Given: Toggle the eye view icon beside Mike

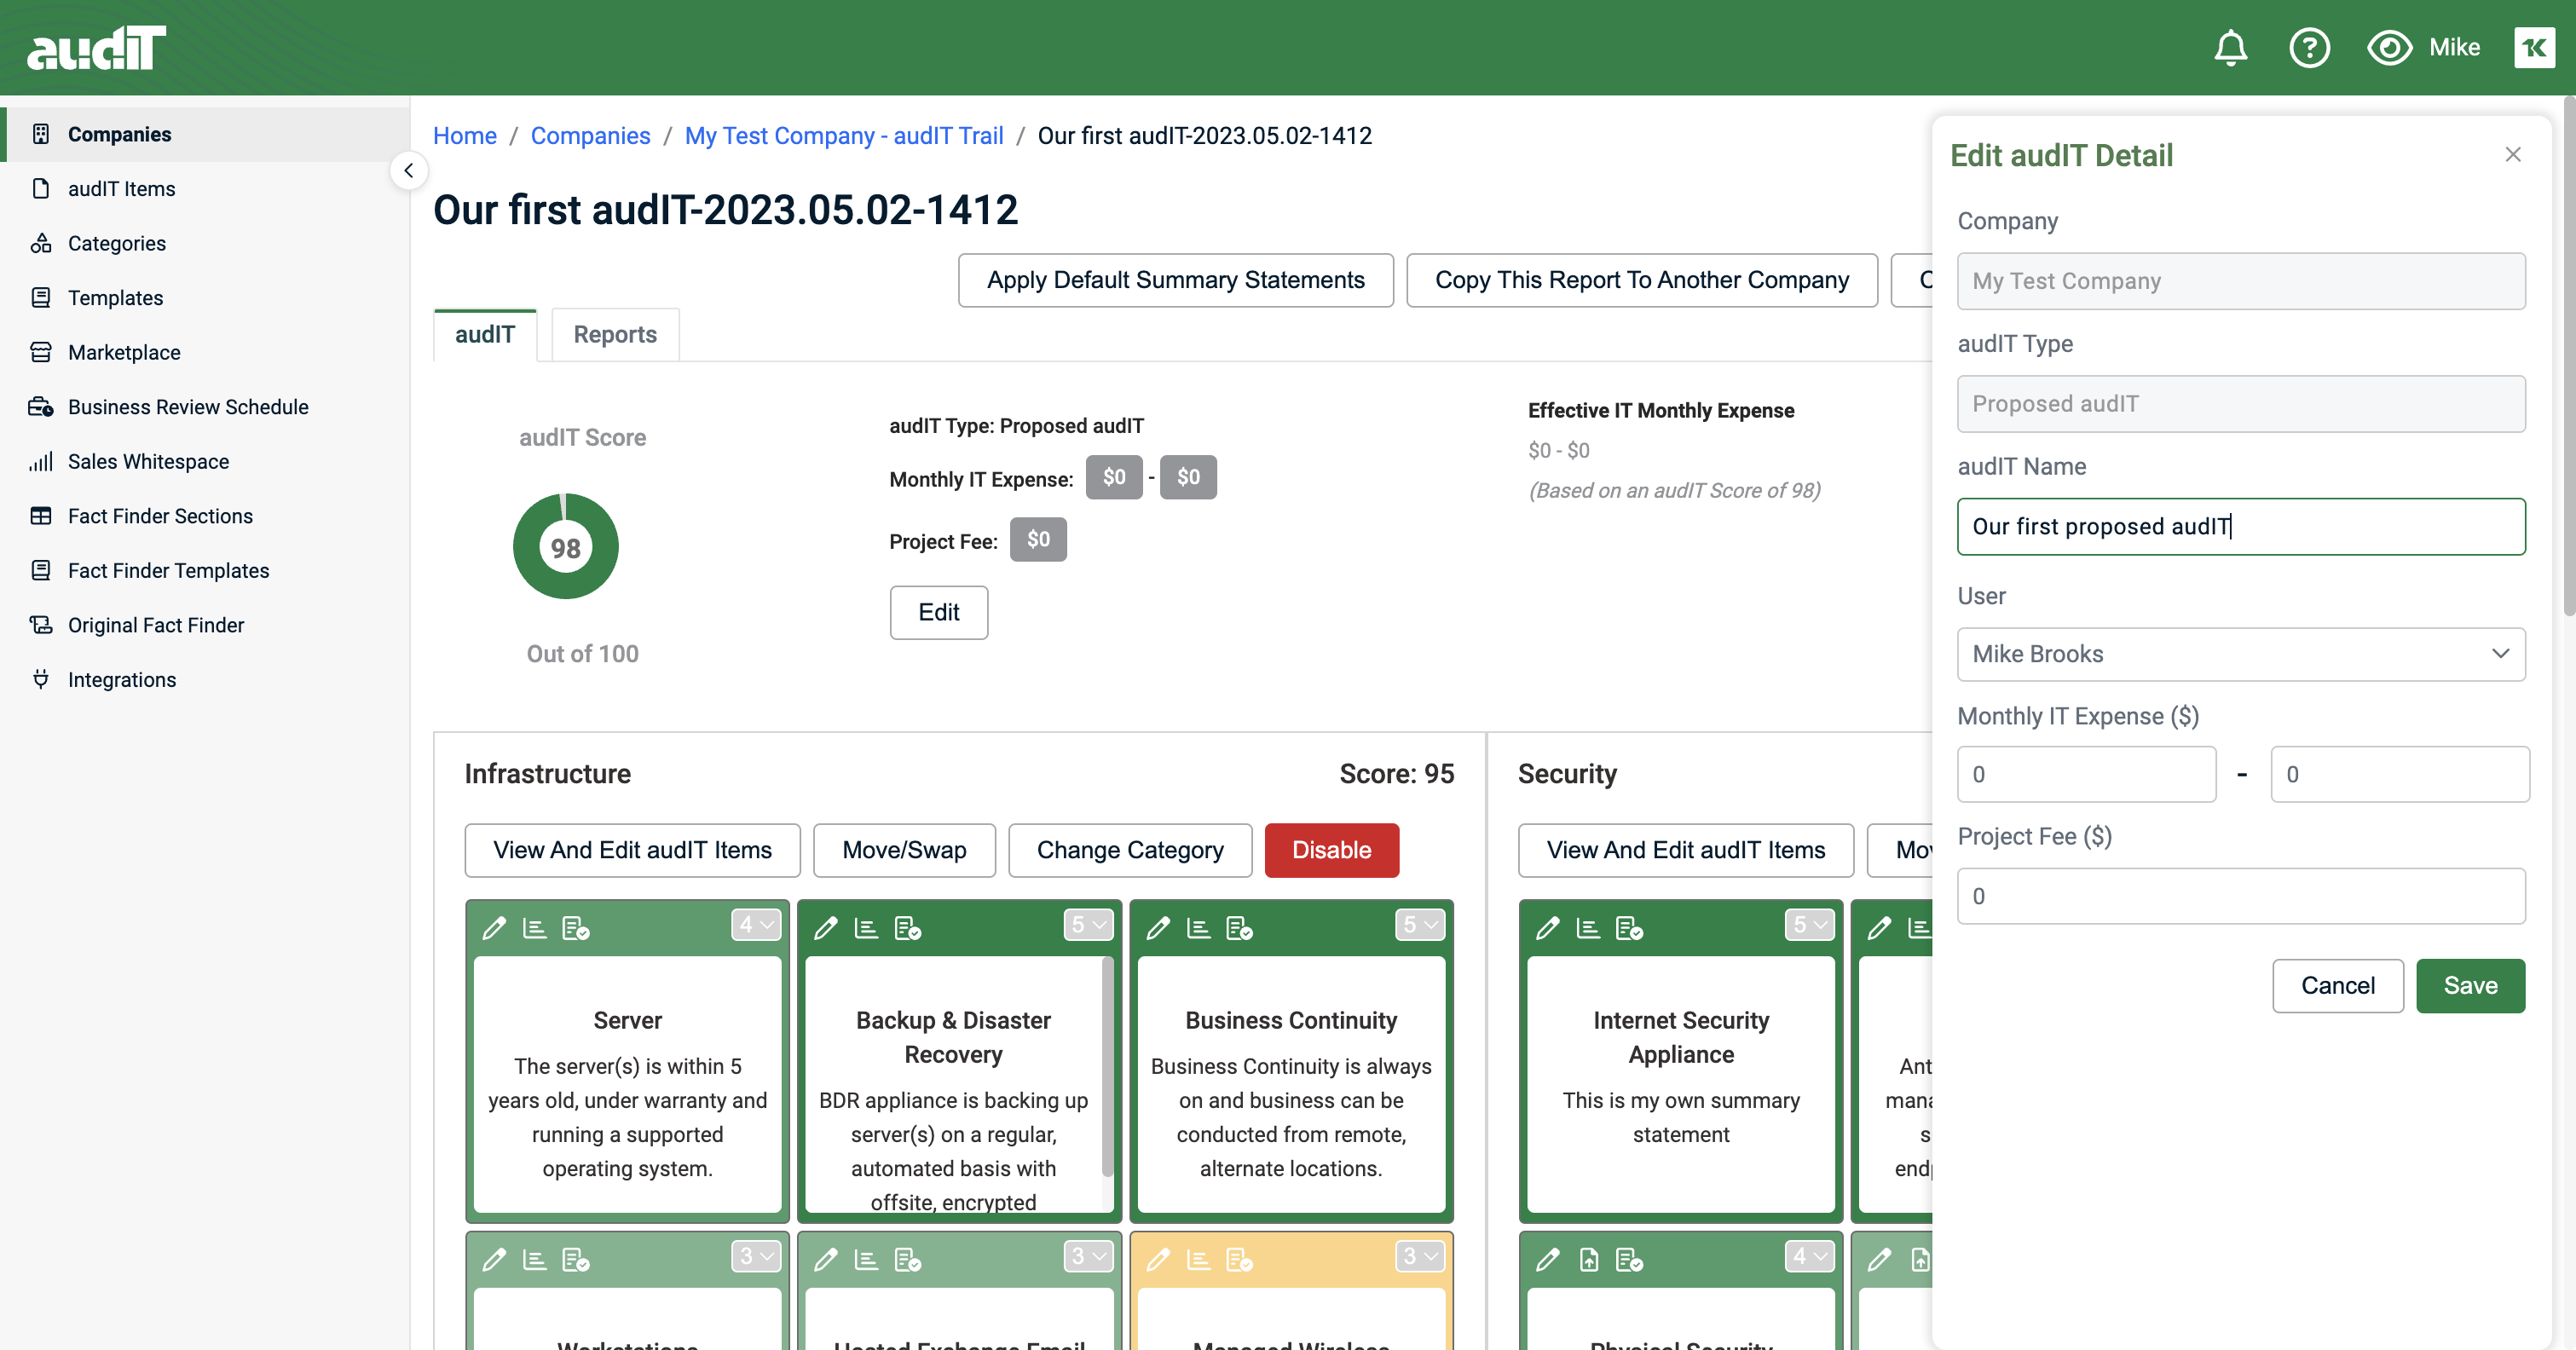Looking at the screenshot, I should coord(2389,47).
